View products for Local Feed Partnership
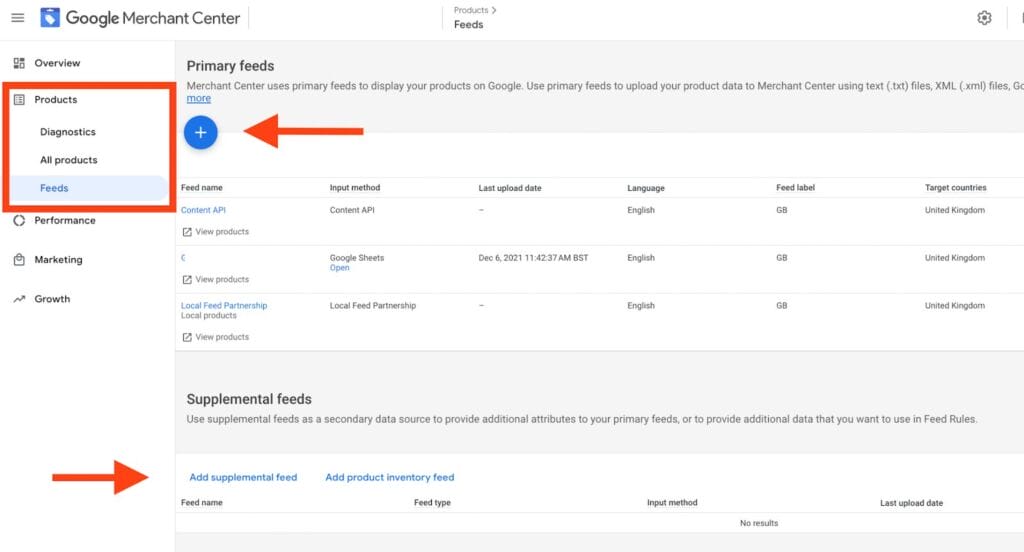 point(222,337)
